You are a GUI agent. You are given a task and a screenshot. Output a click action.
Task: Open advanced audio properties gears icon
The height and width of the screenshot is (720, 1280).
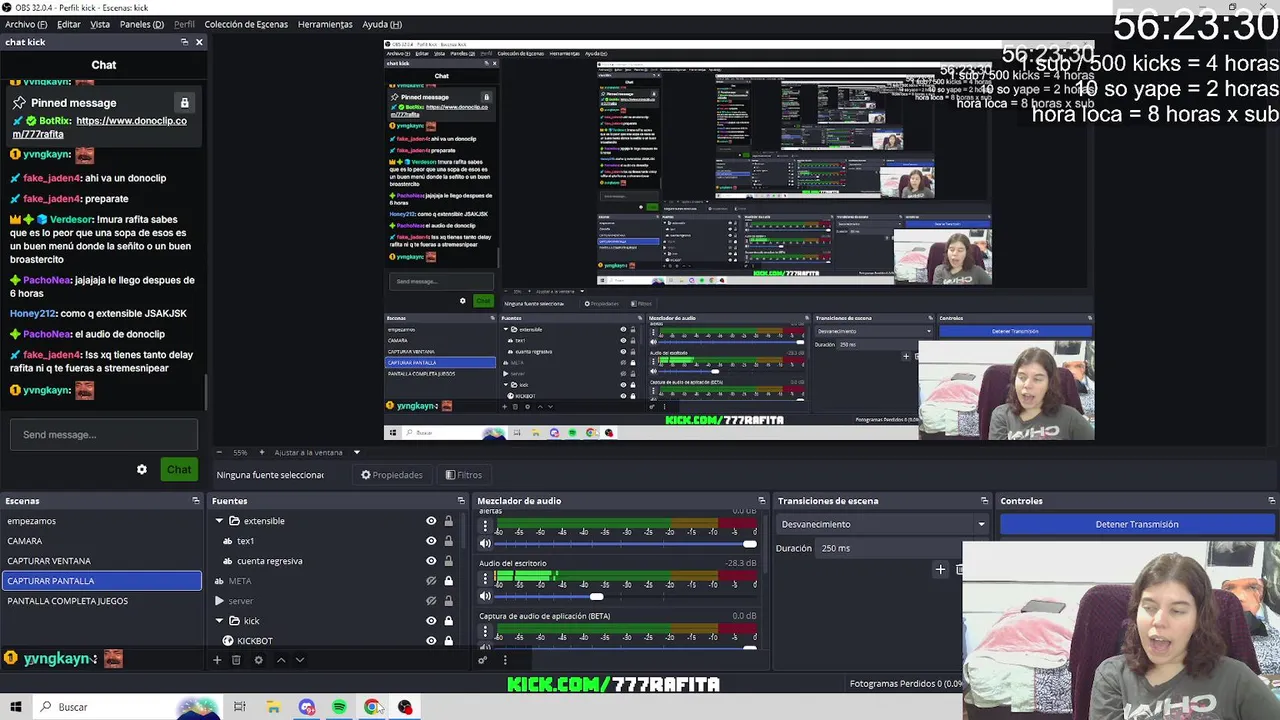pyautogui.click(x=483, y=660)
